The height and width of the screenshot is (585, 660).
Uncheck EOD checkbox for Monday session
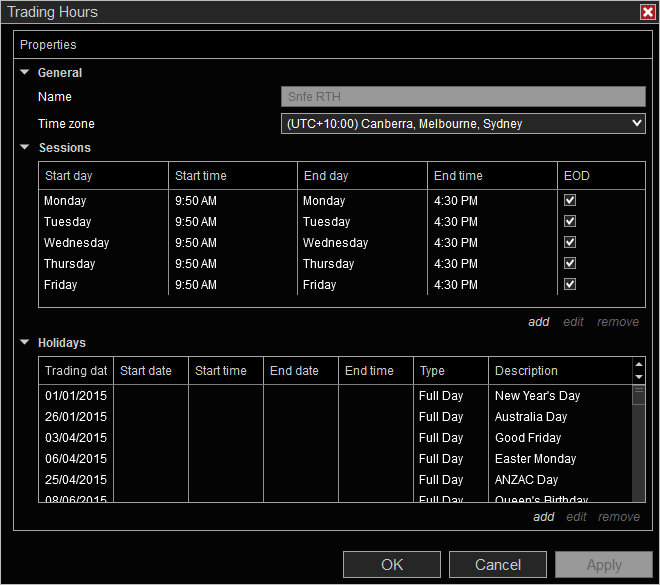570,200
